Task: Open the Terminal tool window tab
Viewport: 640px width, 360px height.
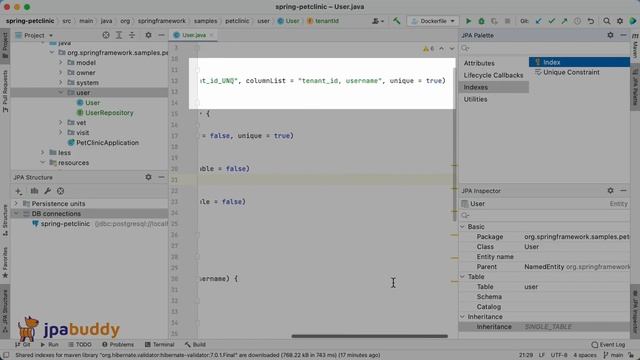Action: pos(159,344)
